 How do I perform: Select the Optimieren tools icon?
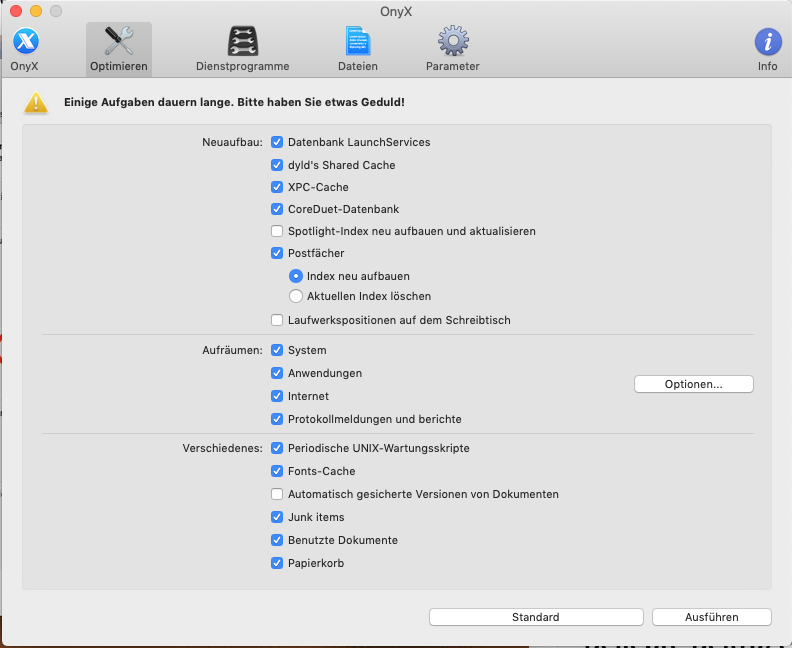pyautogui.click(x=119, y=42)
